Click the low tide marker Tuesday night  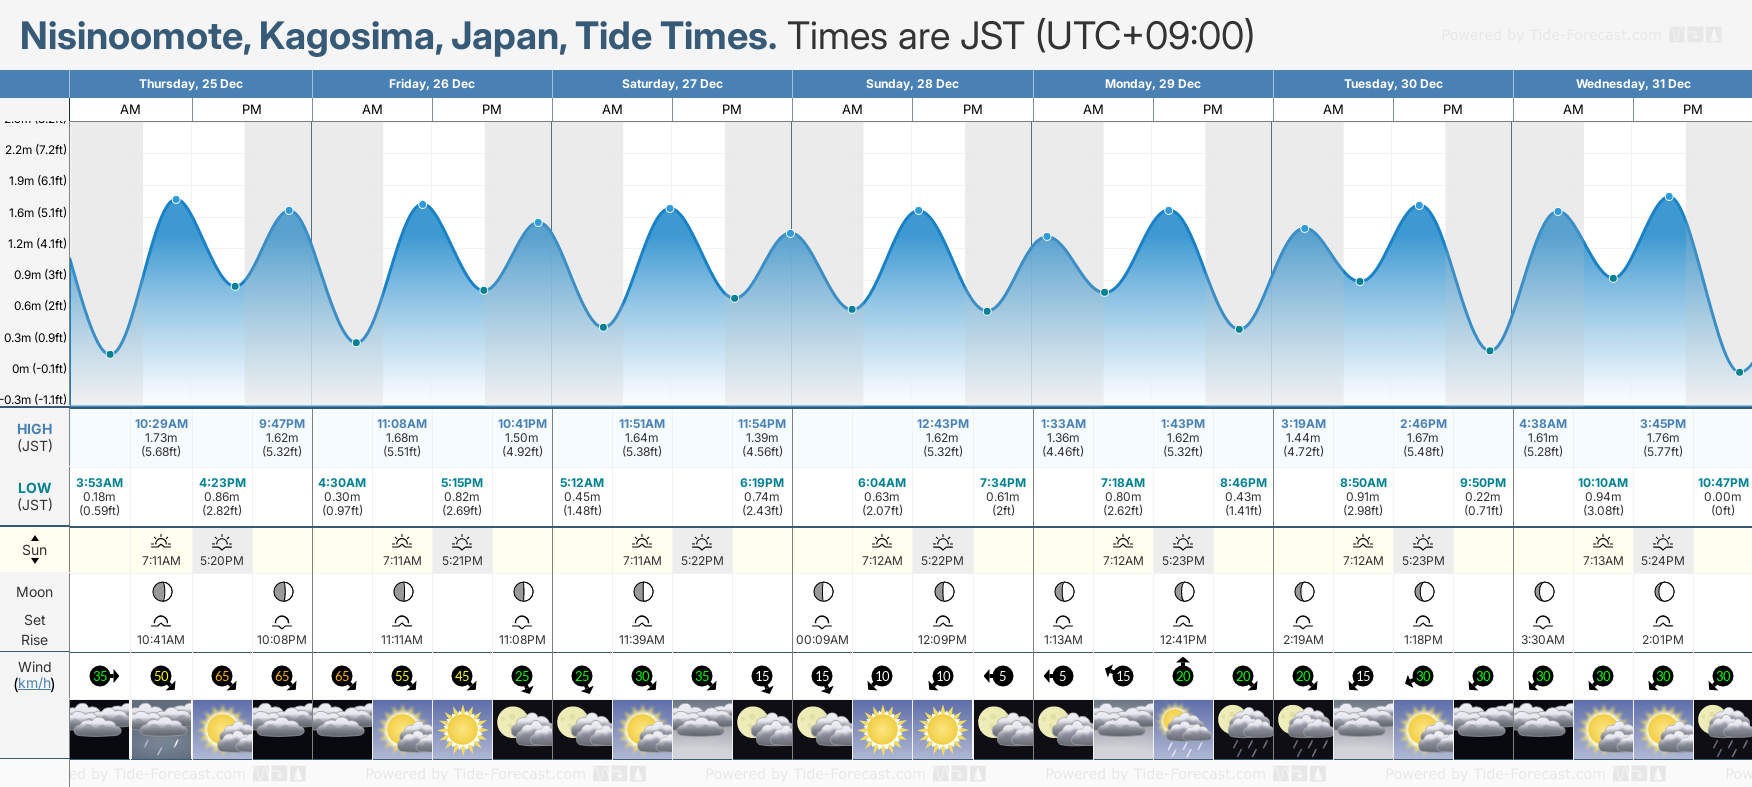coord(1490,351)
